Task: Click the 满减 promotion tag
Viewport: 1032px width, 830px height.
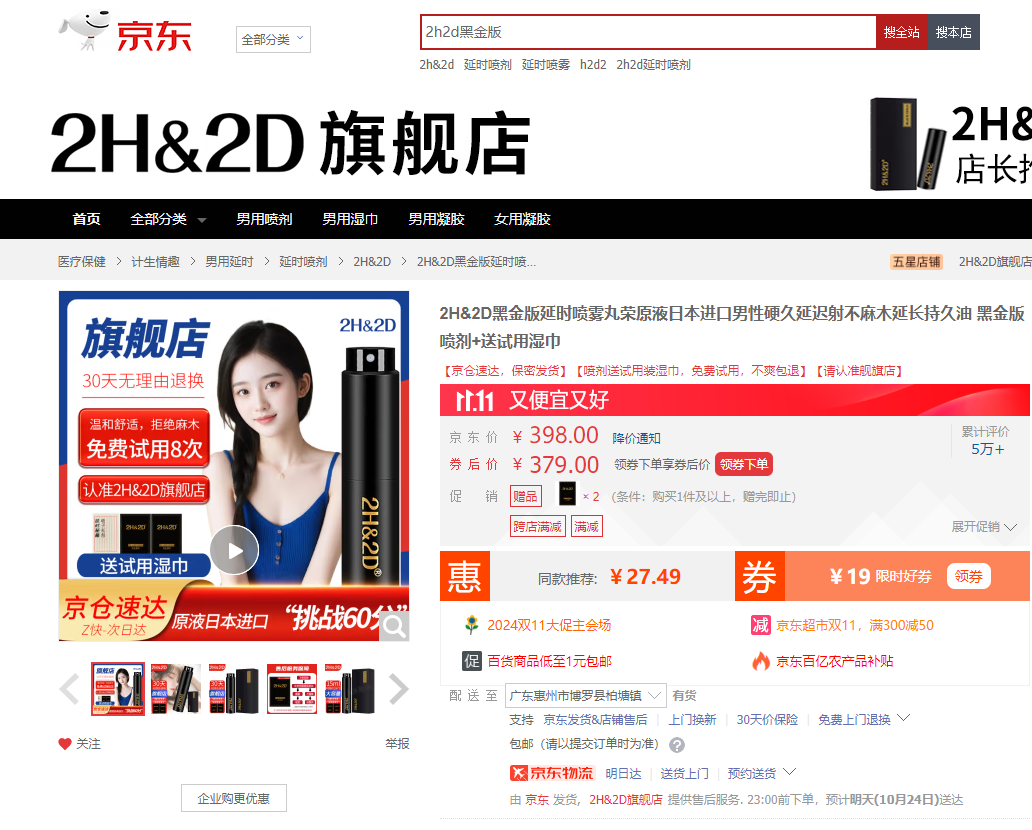Action: click(586, 527)
